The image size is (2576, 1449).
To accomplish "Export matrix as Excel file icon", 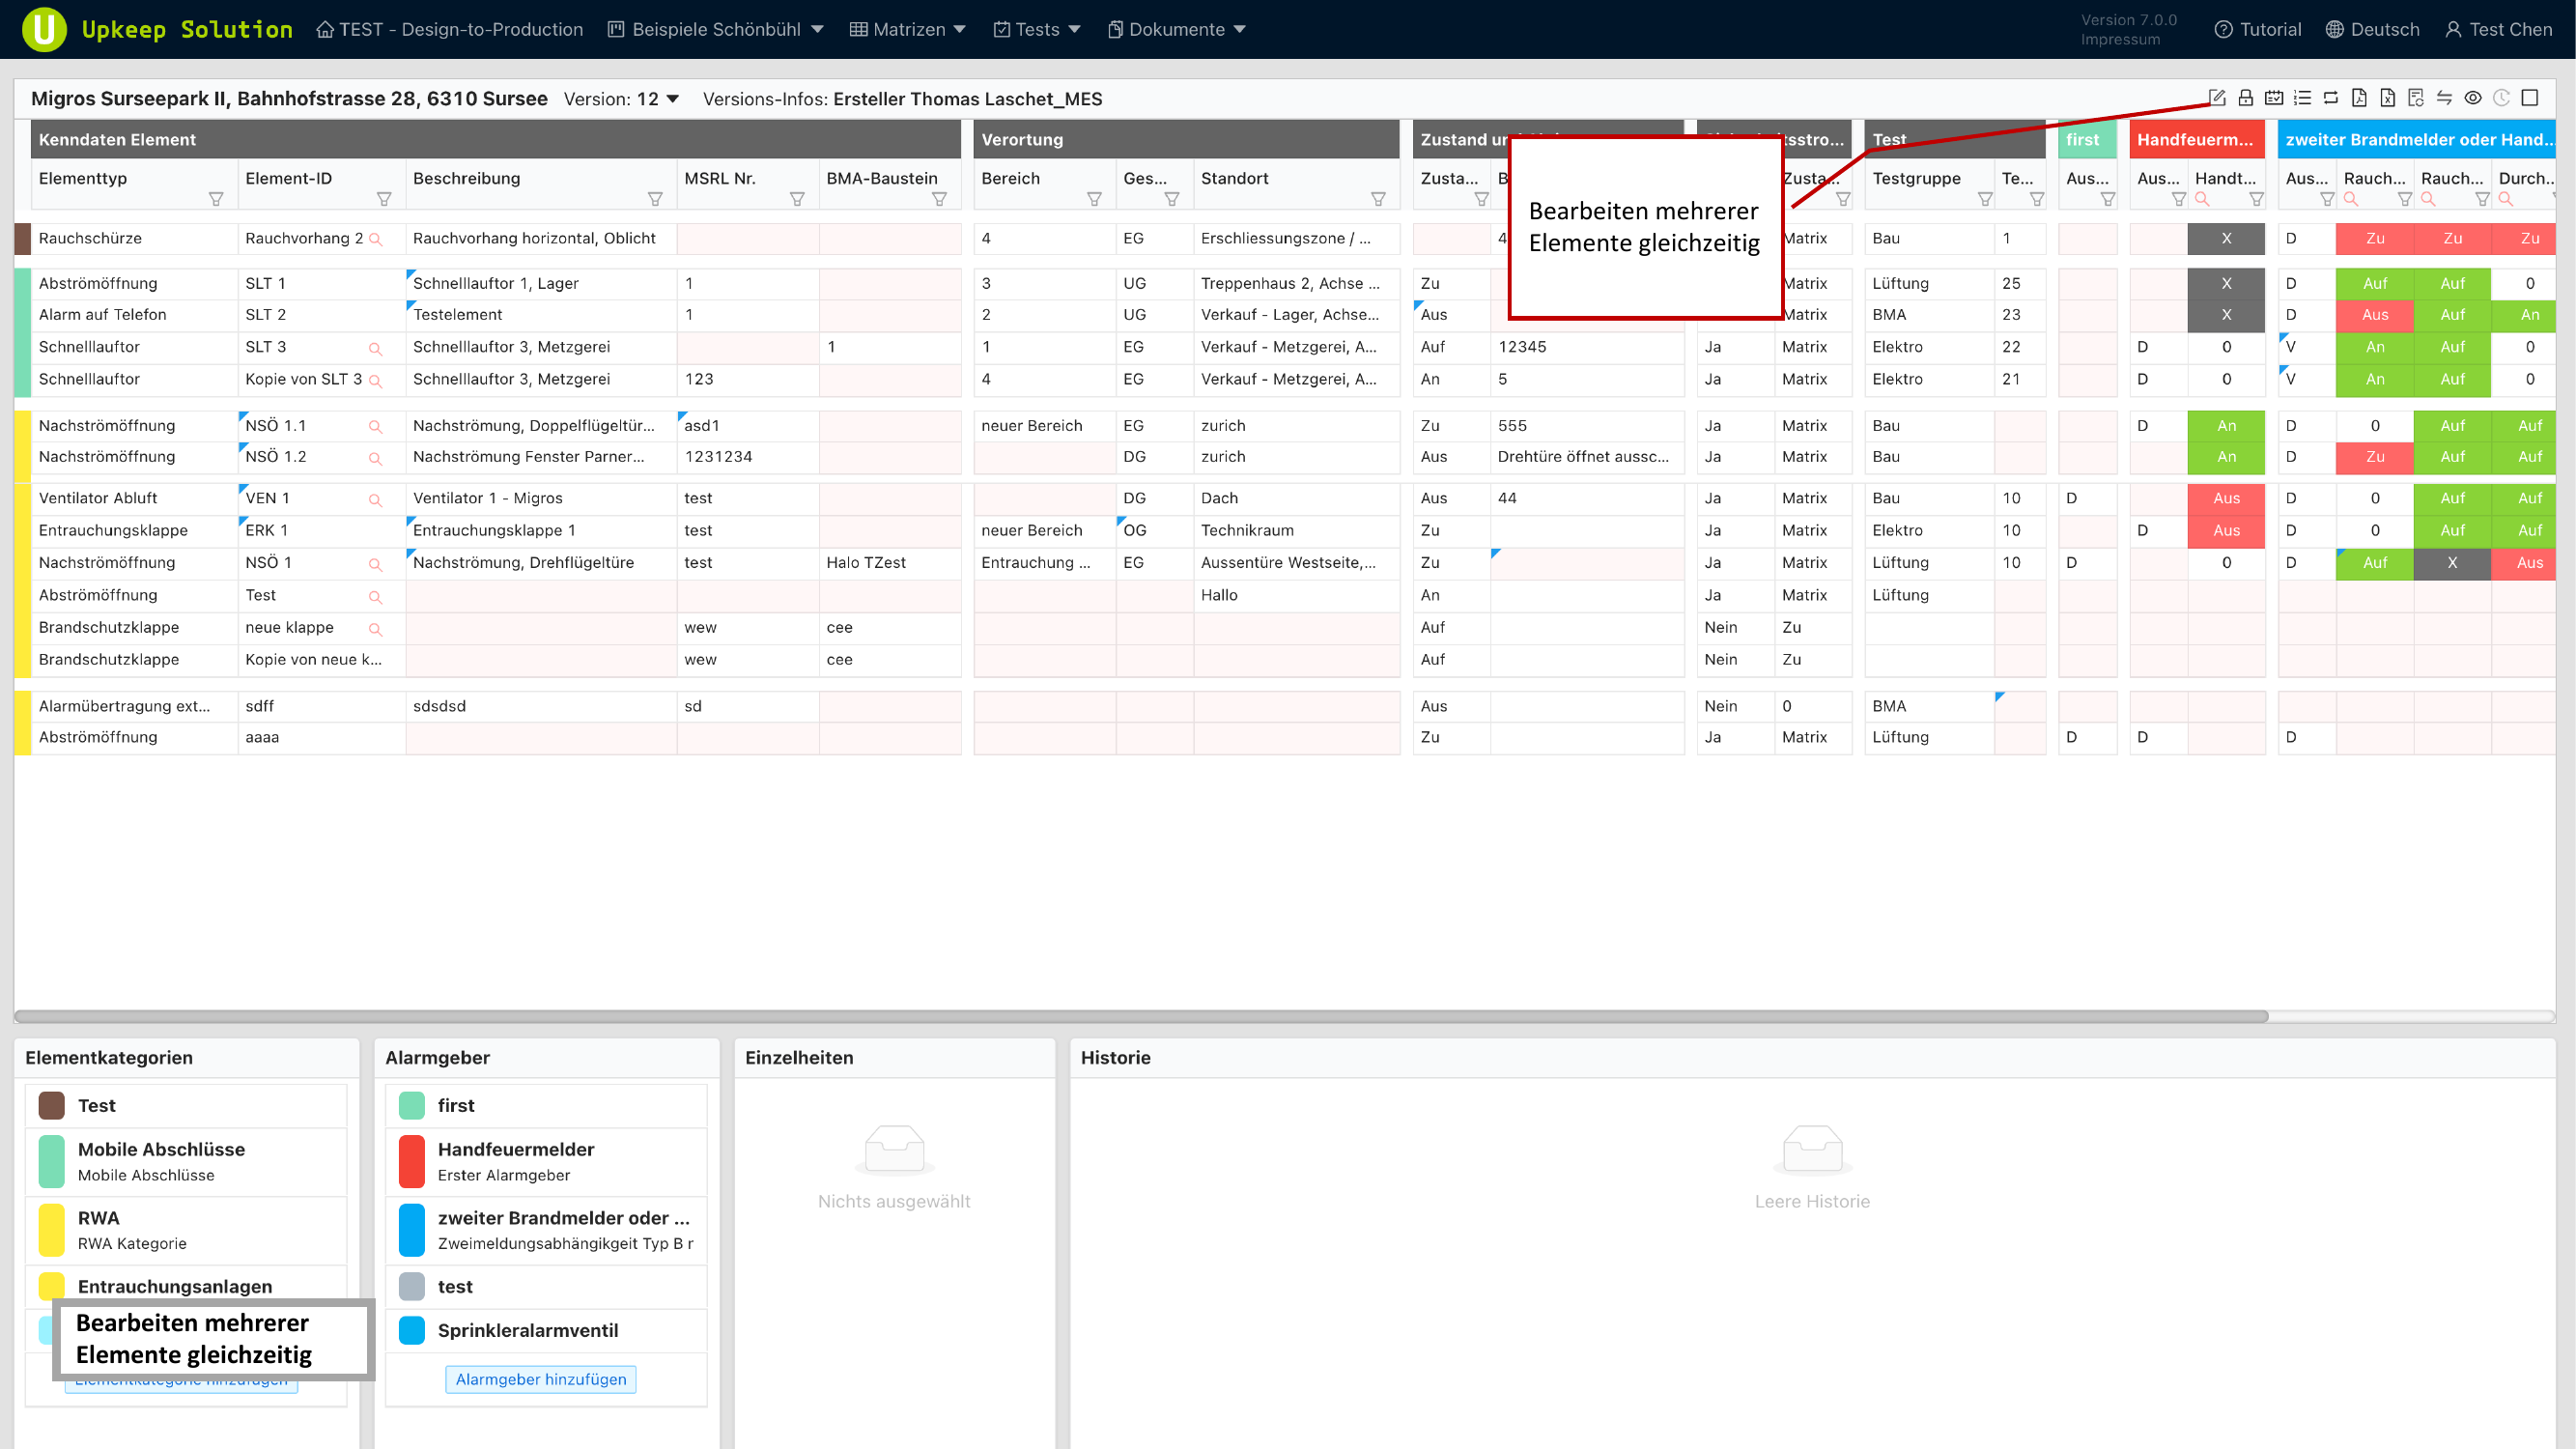I will point(2387,98).
